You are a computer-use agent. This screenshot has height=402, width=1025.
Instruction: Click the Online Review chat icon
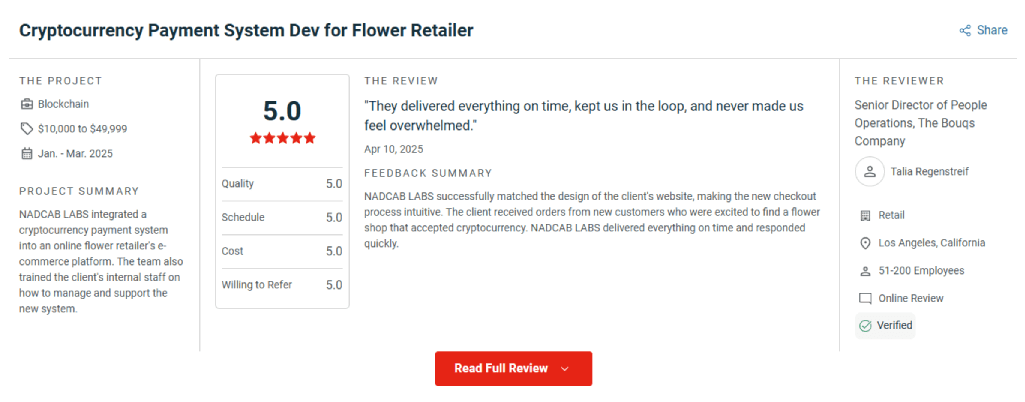click(x=865, y=299)
